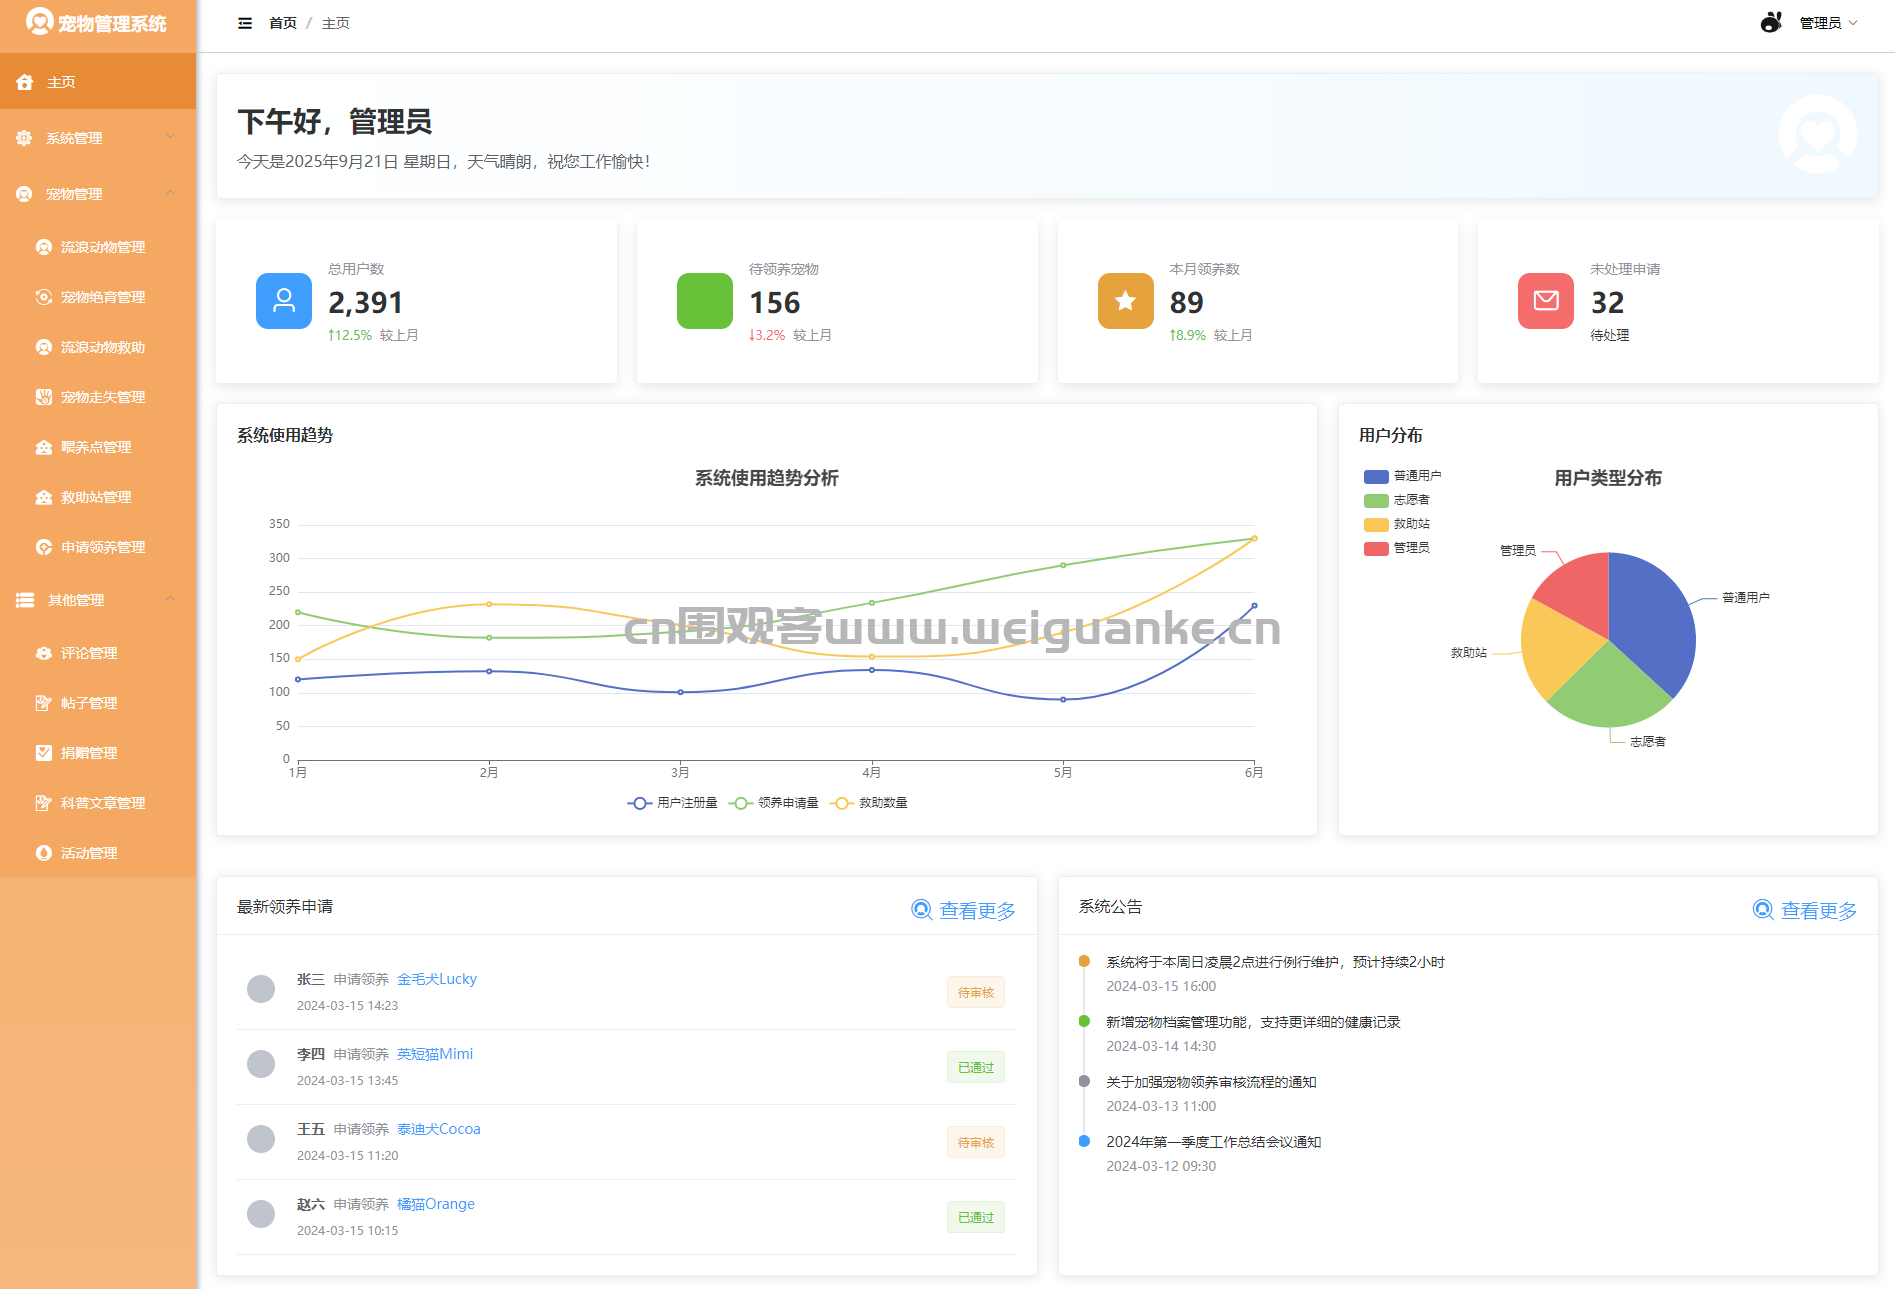Click the icon next to 活动管理
Screen dimensions: 1895x1289
(x=44, y=853)
